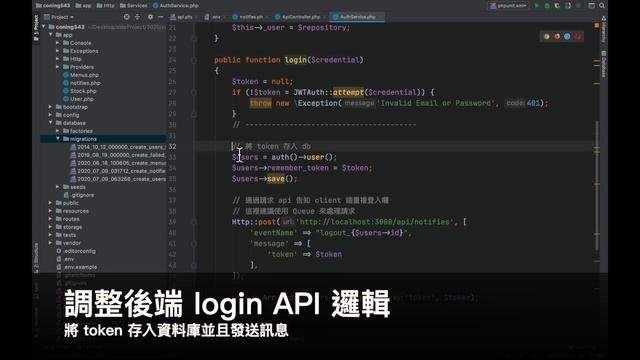This screenshot has height=360, width=640.
Task: Open file in Firefox browser icon
Action: pos(557,37)
